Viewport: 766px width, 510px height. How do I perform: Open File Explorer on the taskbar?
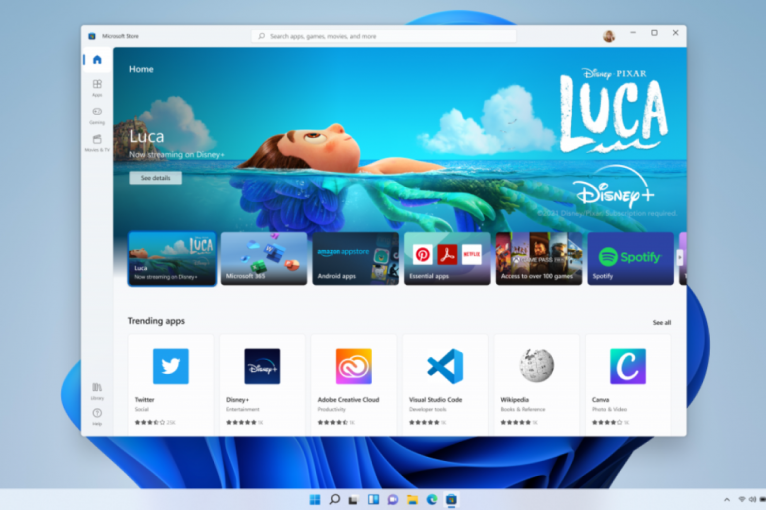click(x=412, y=499)
